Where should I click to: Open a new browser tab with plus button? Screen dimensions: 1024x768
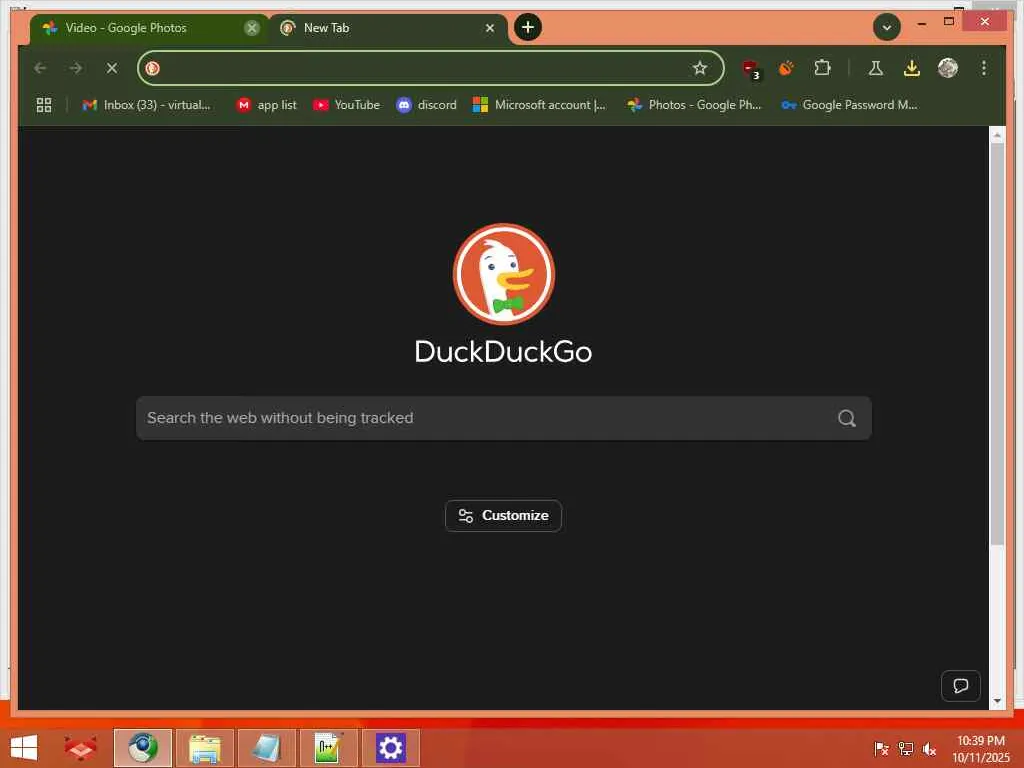[528, 27]
